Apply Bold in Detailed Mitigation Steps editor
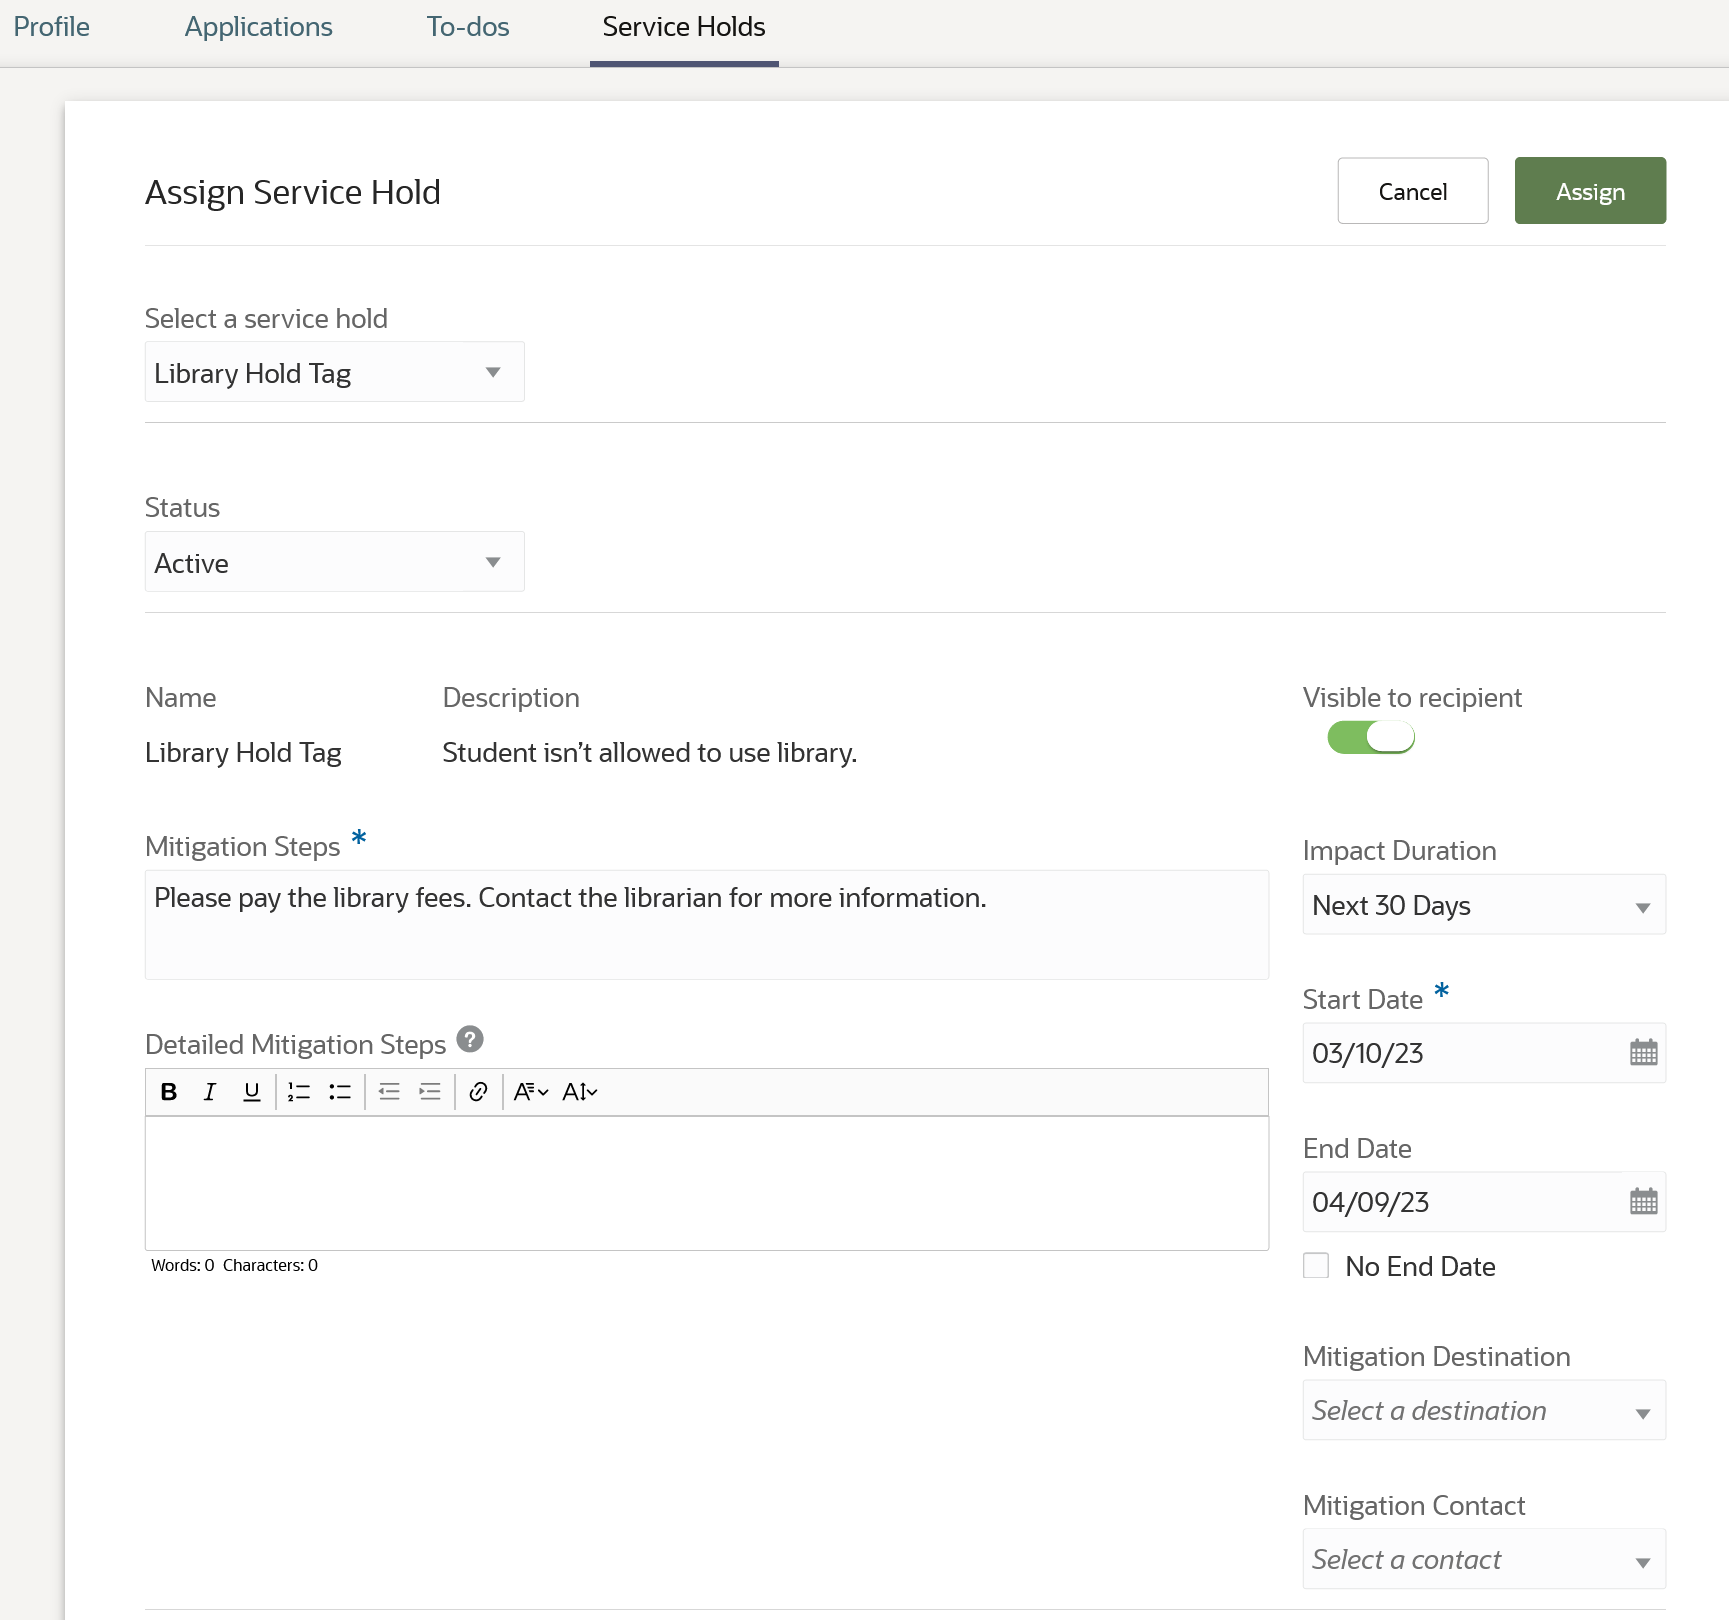This screenshot has width=1733, height=1624. click(x=168, y=1092)
